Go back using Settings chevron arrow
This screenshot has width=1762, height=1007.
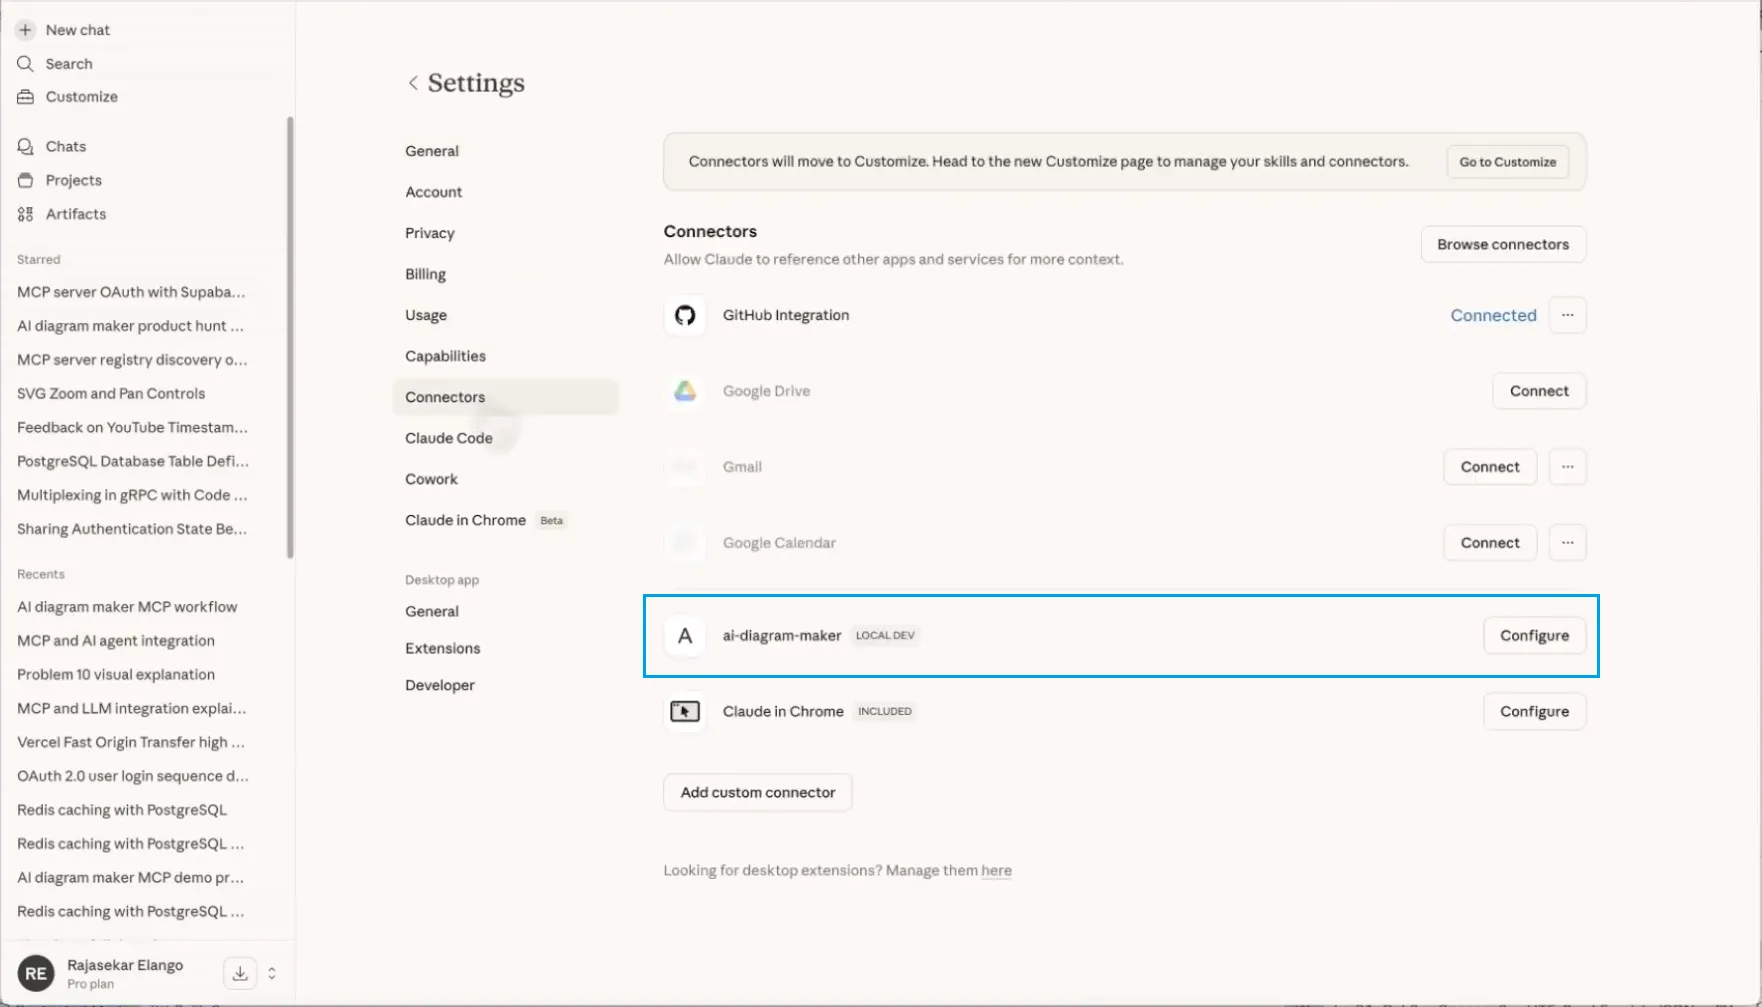click(413, 83)
